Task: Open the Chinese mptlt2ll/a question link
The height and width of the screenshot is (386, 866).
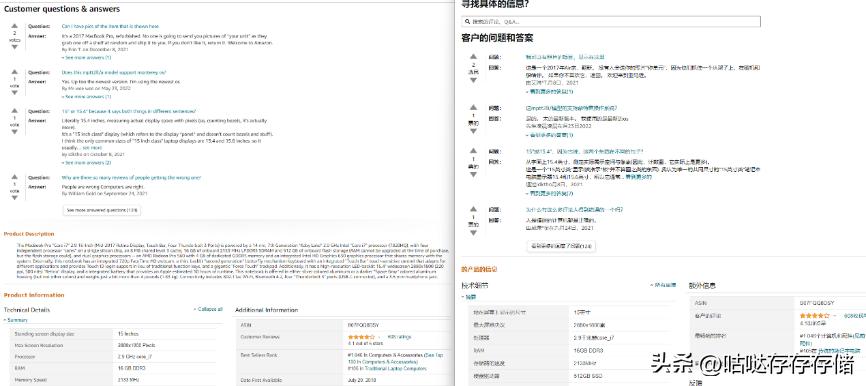Action: (x=571, y=108)
